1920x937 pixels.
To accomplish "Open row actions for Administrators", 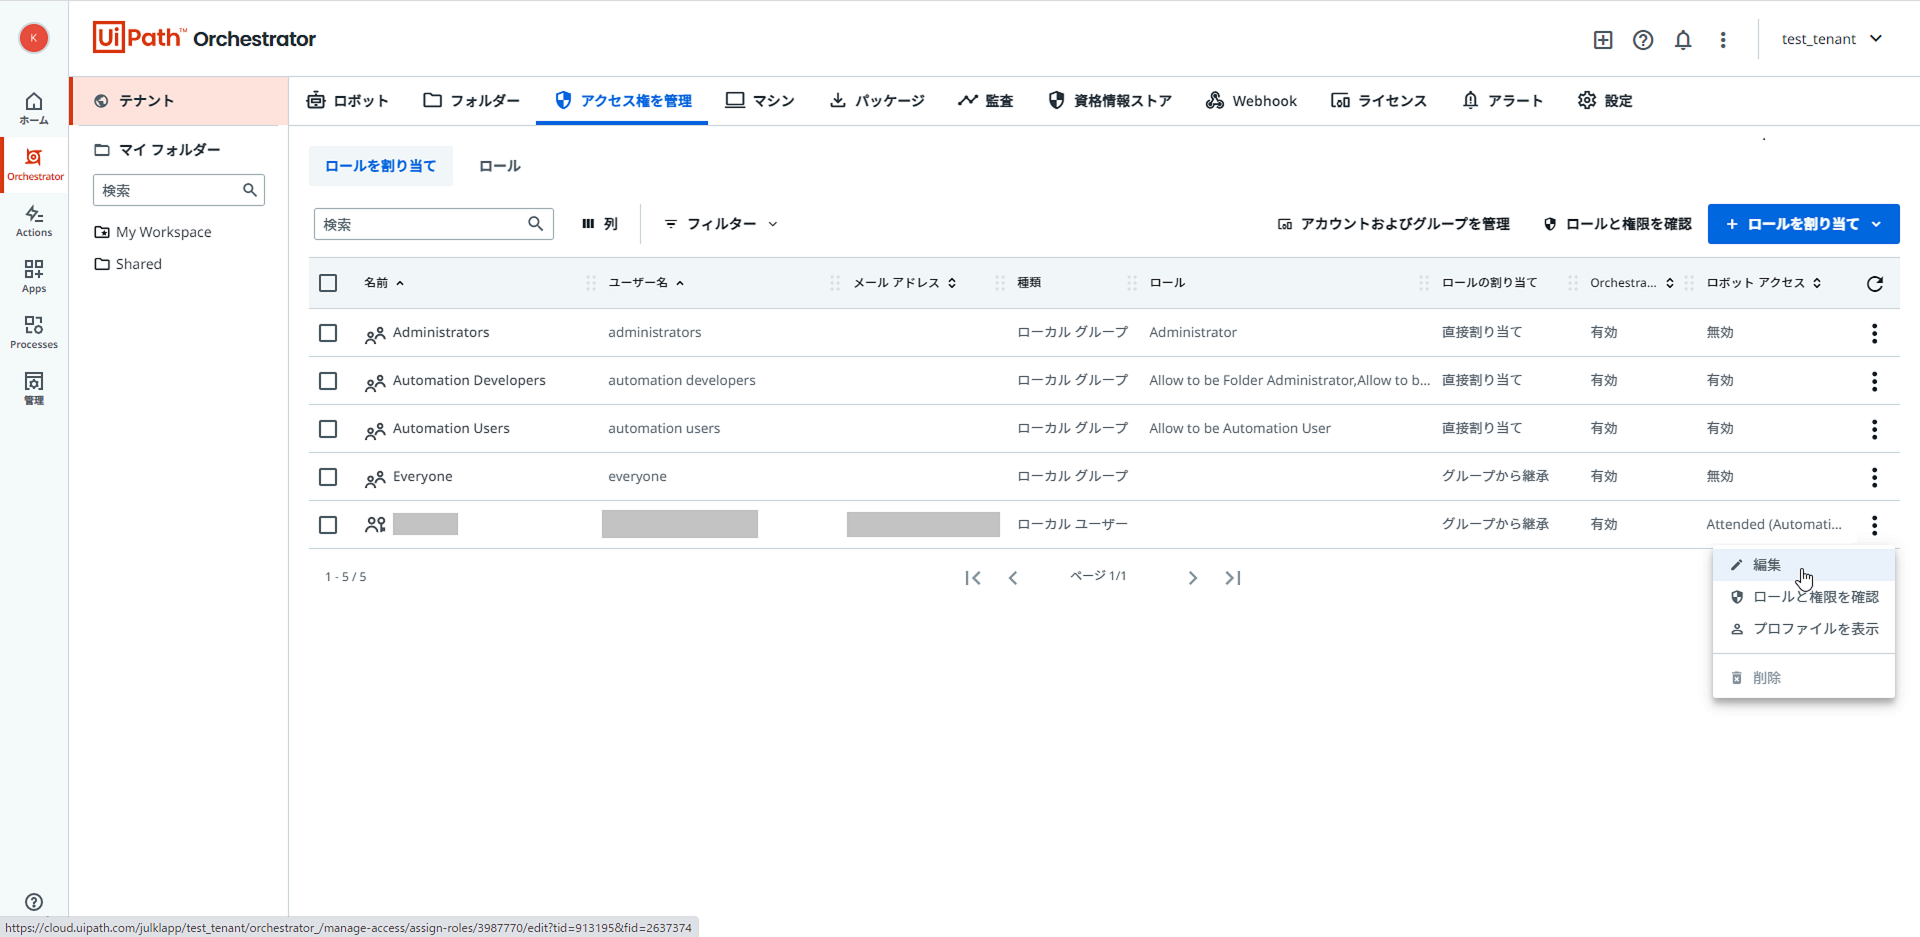I will pos(1875,333).
